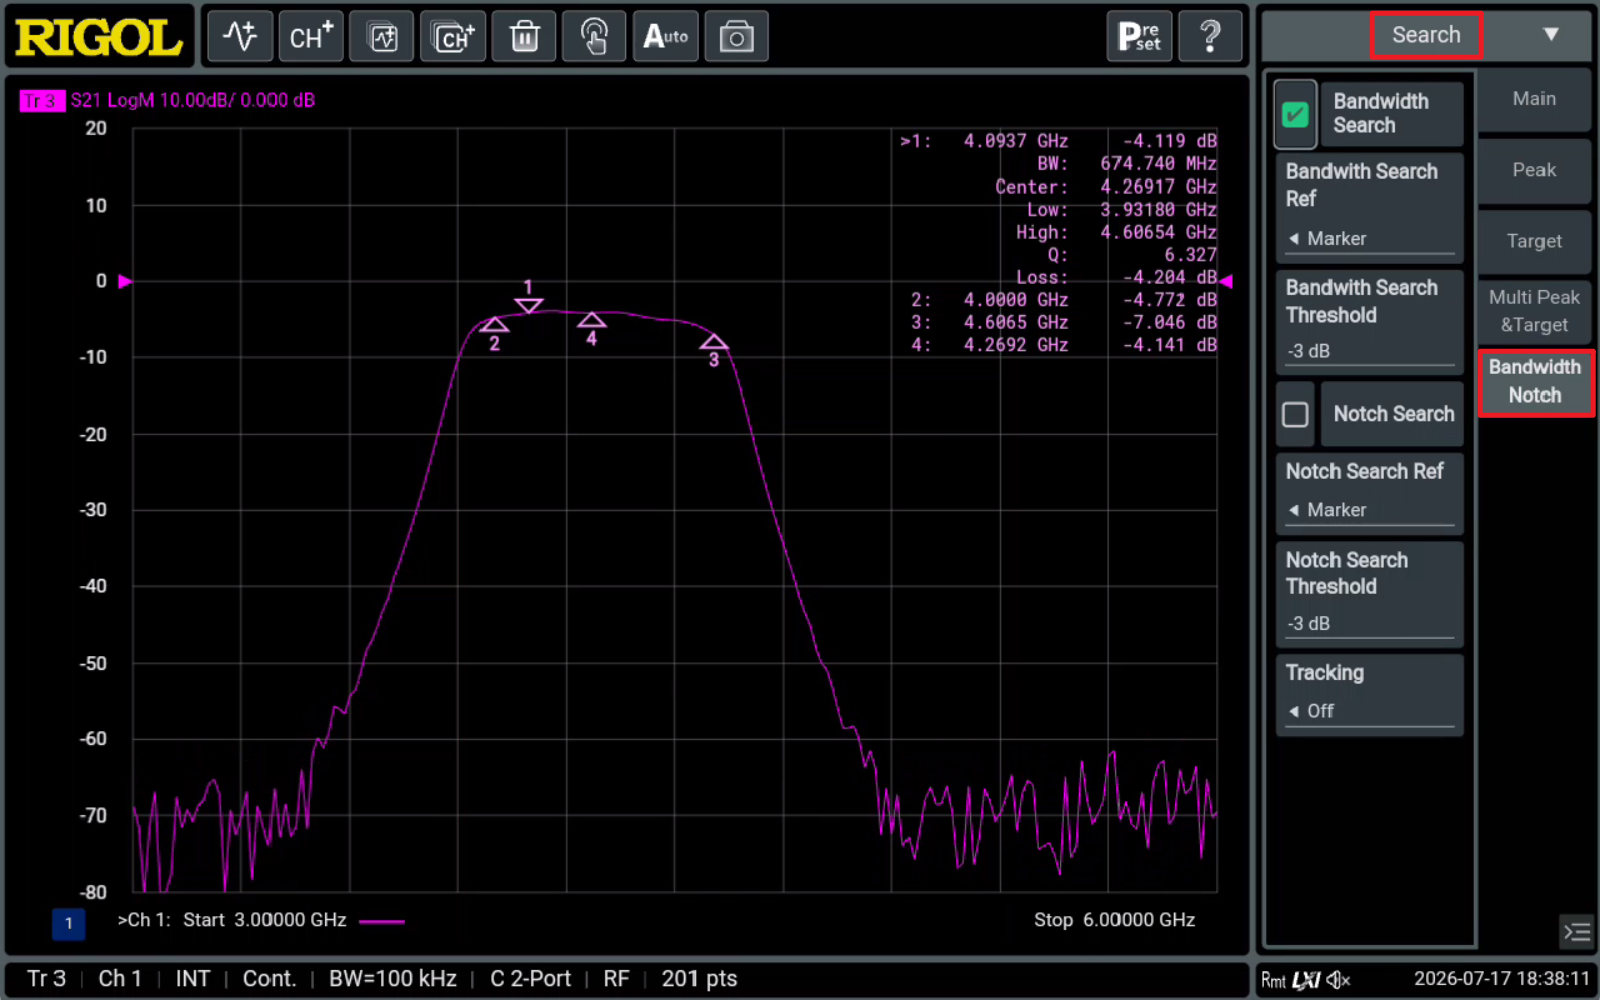
Task: Tap the touch gesture hand icon
Action: pyautogui.click(x=595, y=37)
